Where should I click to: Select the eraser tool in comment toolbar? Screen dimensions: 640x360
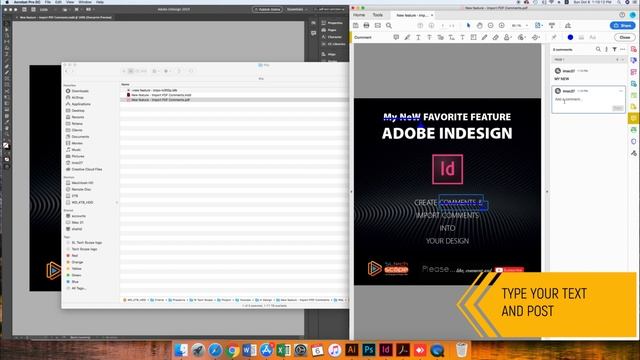[496, 37]
